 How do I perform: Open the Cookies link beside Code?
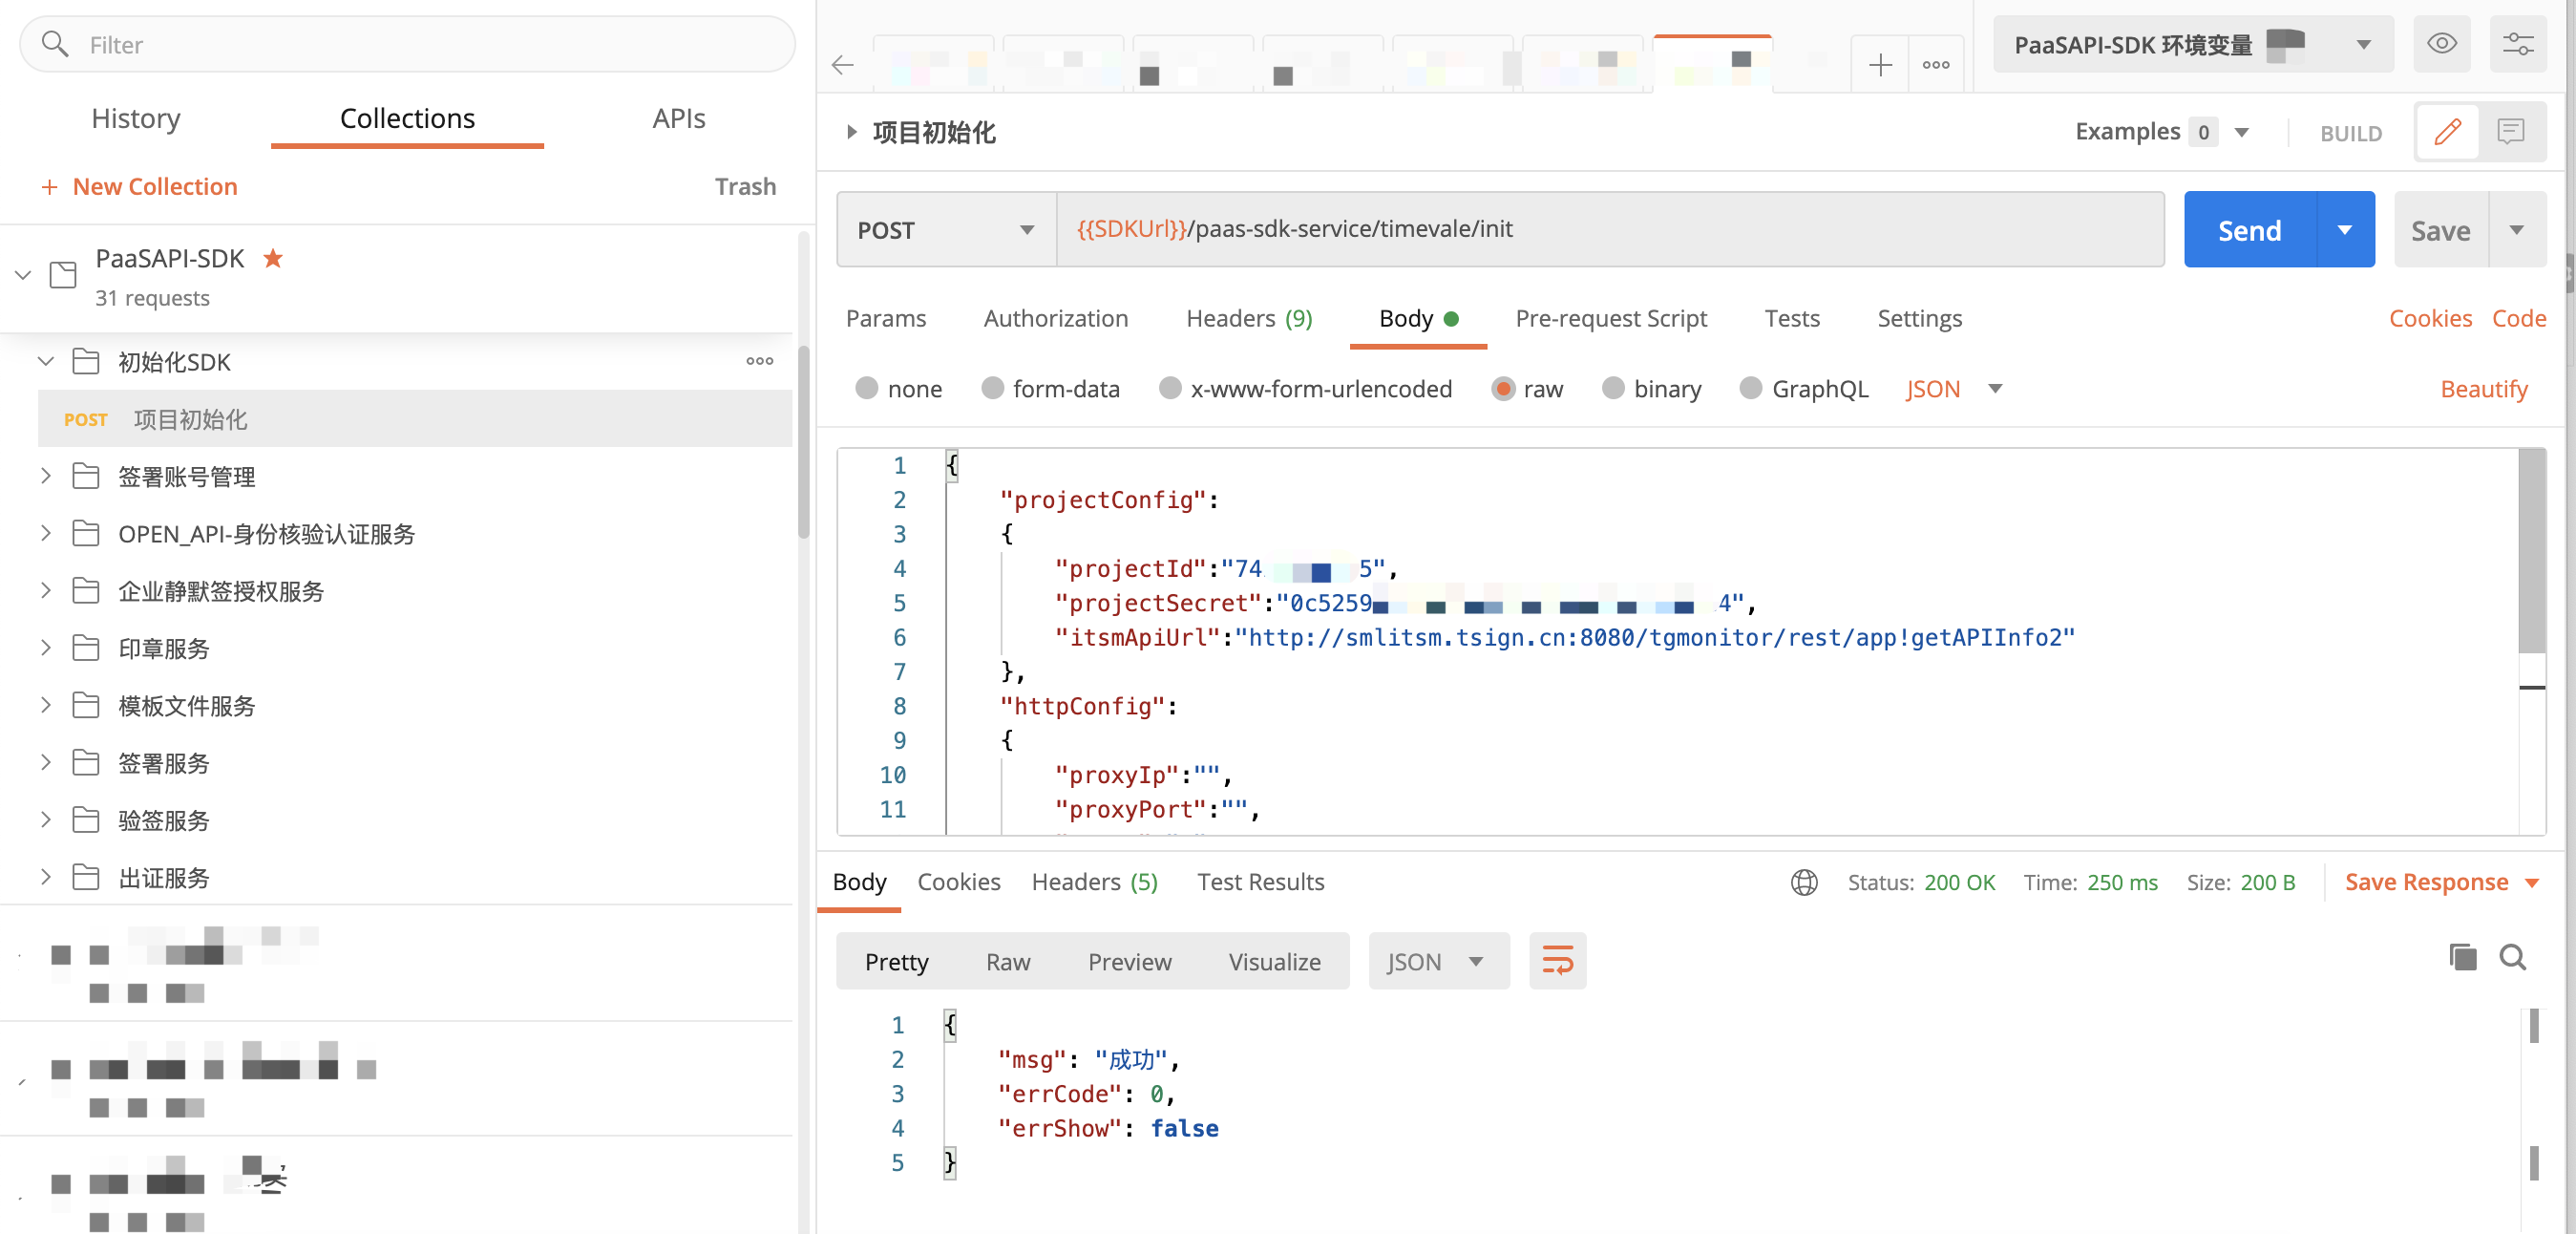point(2430,318)
